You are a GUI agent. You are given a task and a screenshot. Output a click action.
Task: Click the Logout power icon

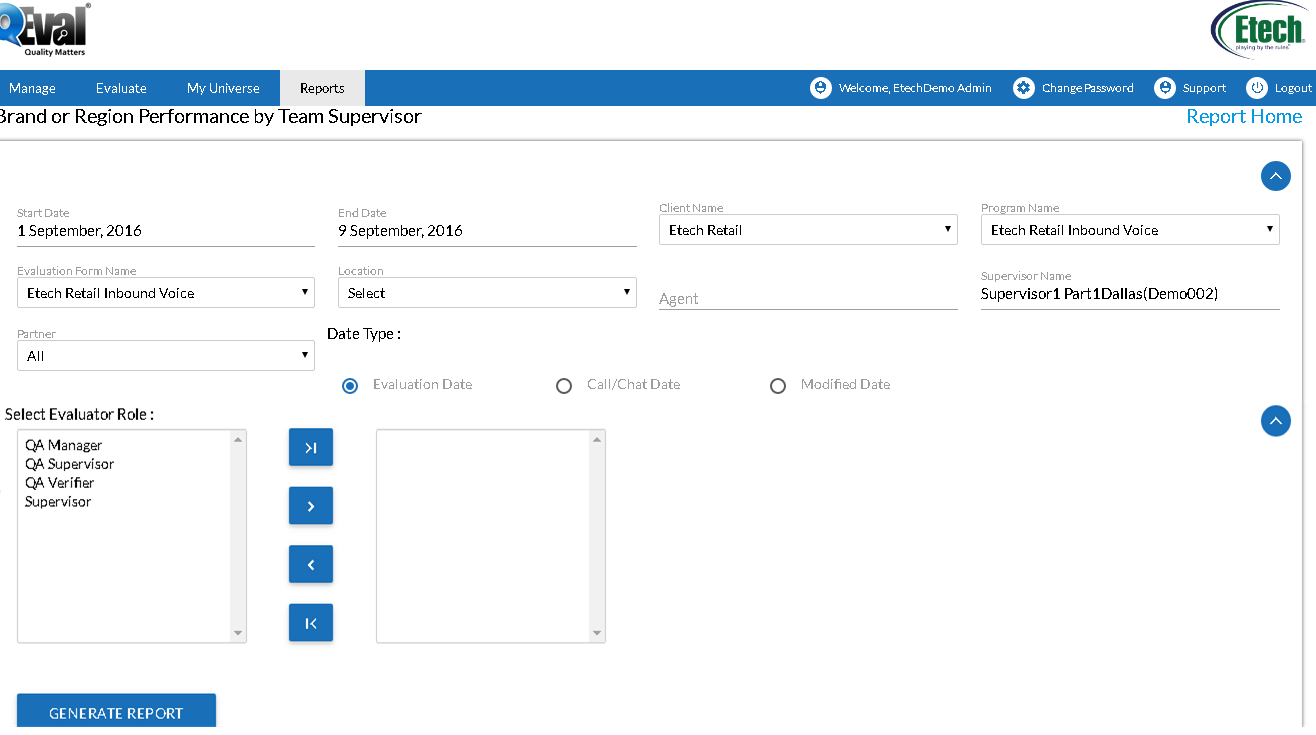1257,88
